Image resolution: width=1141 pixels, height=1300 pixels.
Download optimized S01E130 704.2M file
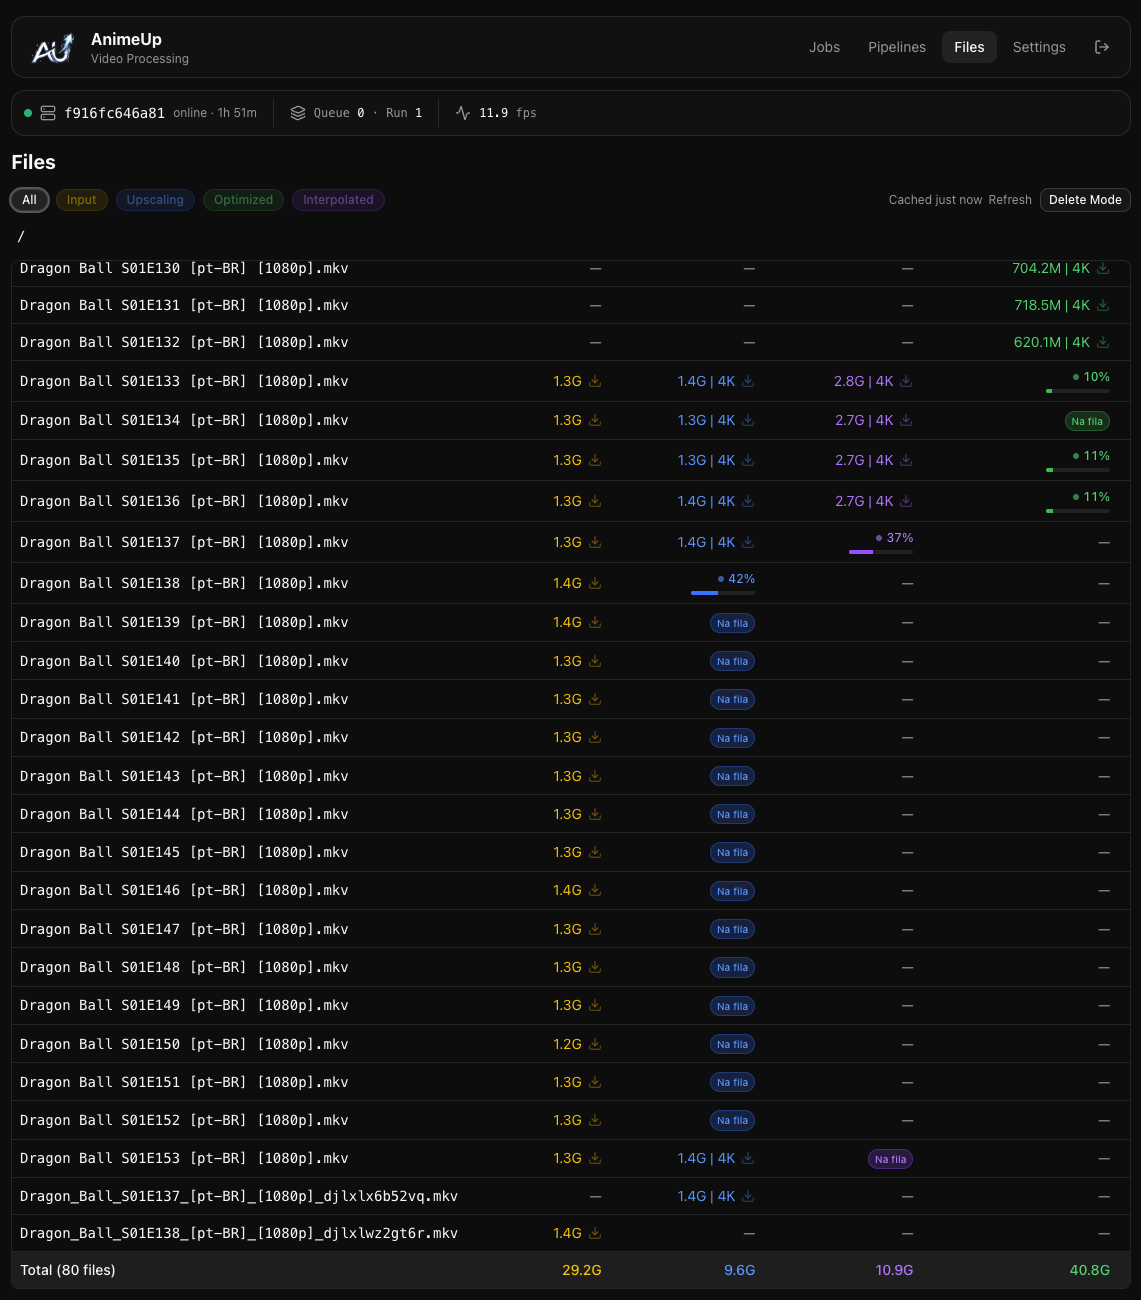click(x=1103, y=268)
